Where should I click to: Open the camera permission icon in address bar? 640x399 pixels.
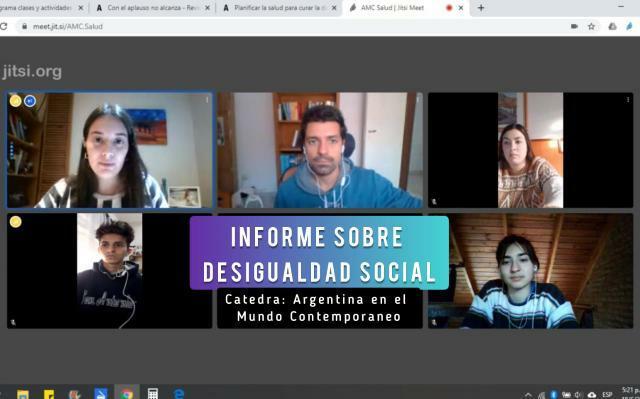coord(574,27)
